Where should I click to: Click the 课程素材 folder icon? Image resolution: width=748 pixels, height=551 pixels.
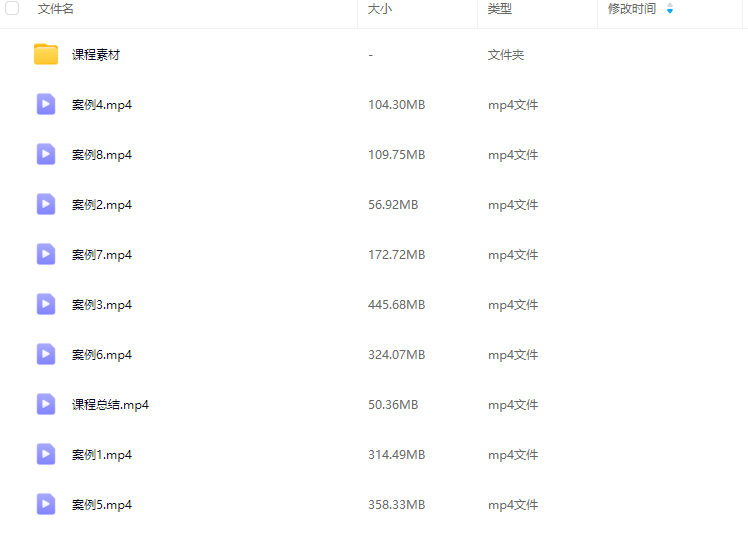[46, 54]
